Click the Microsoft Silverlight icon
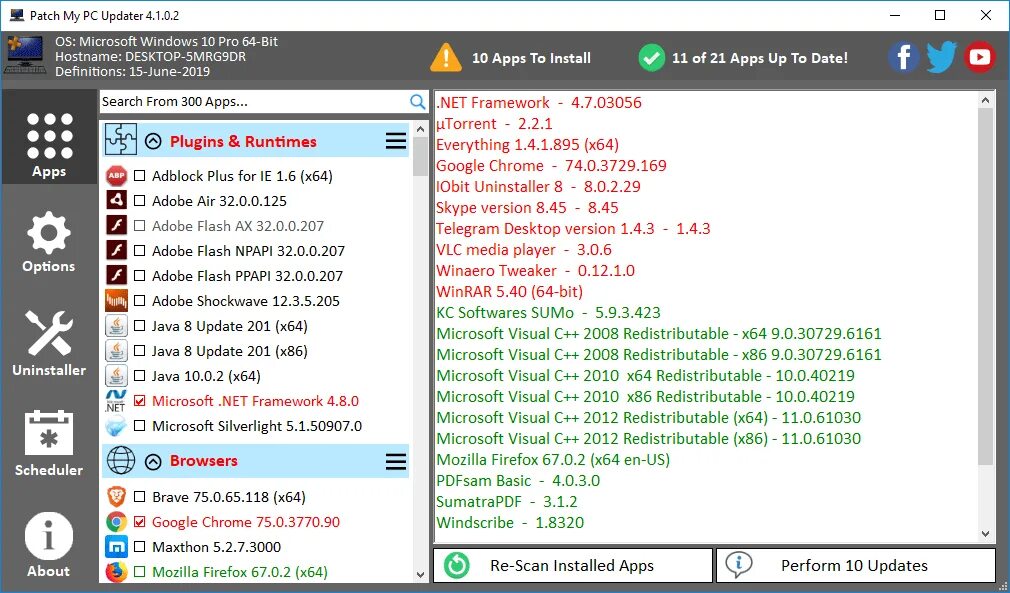Image resolution: width=1010 pixels, height=593 pixels. click(117, 426)
